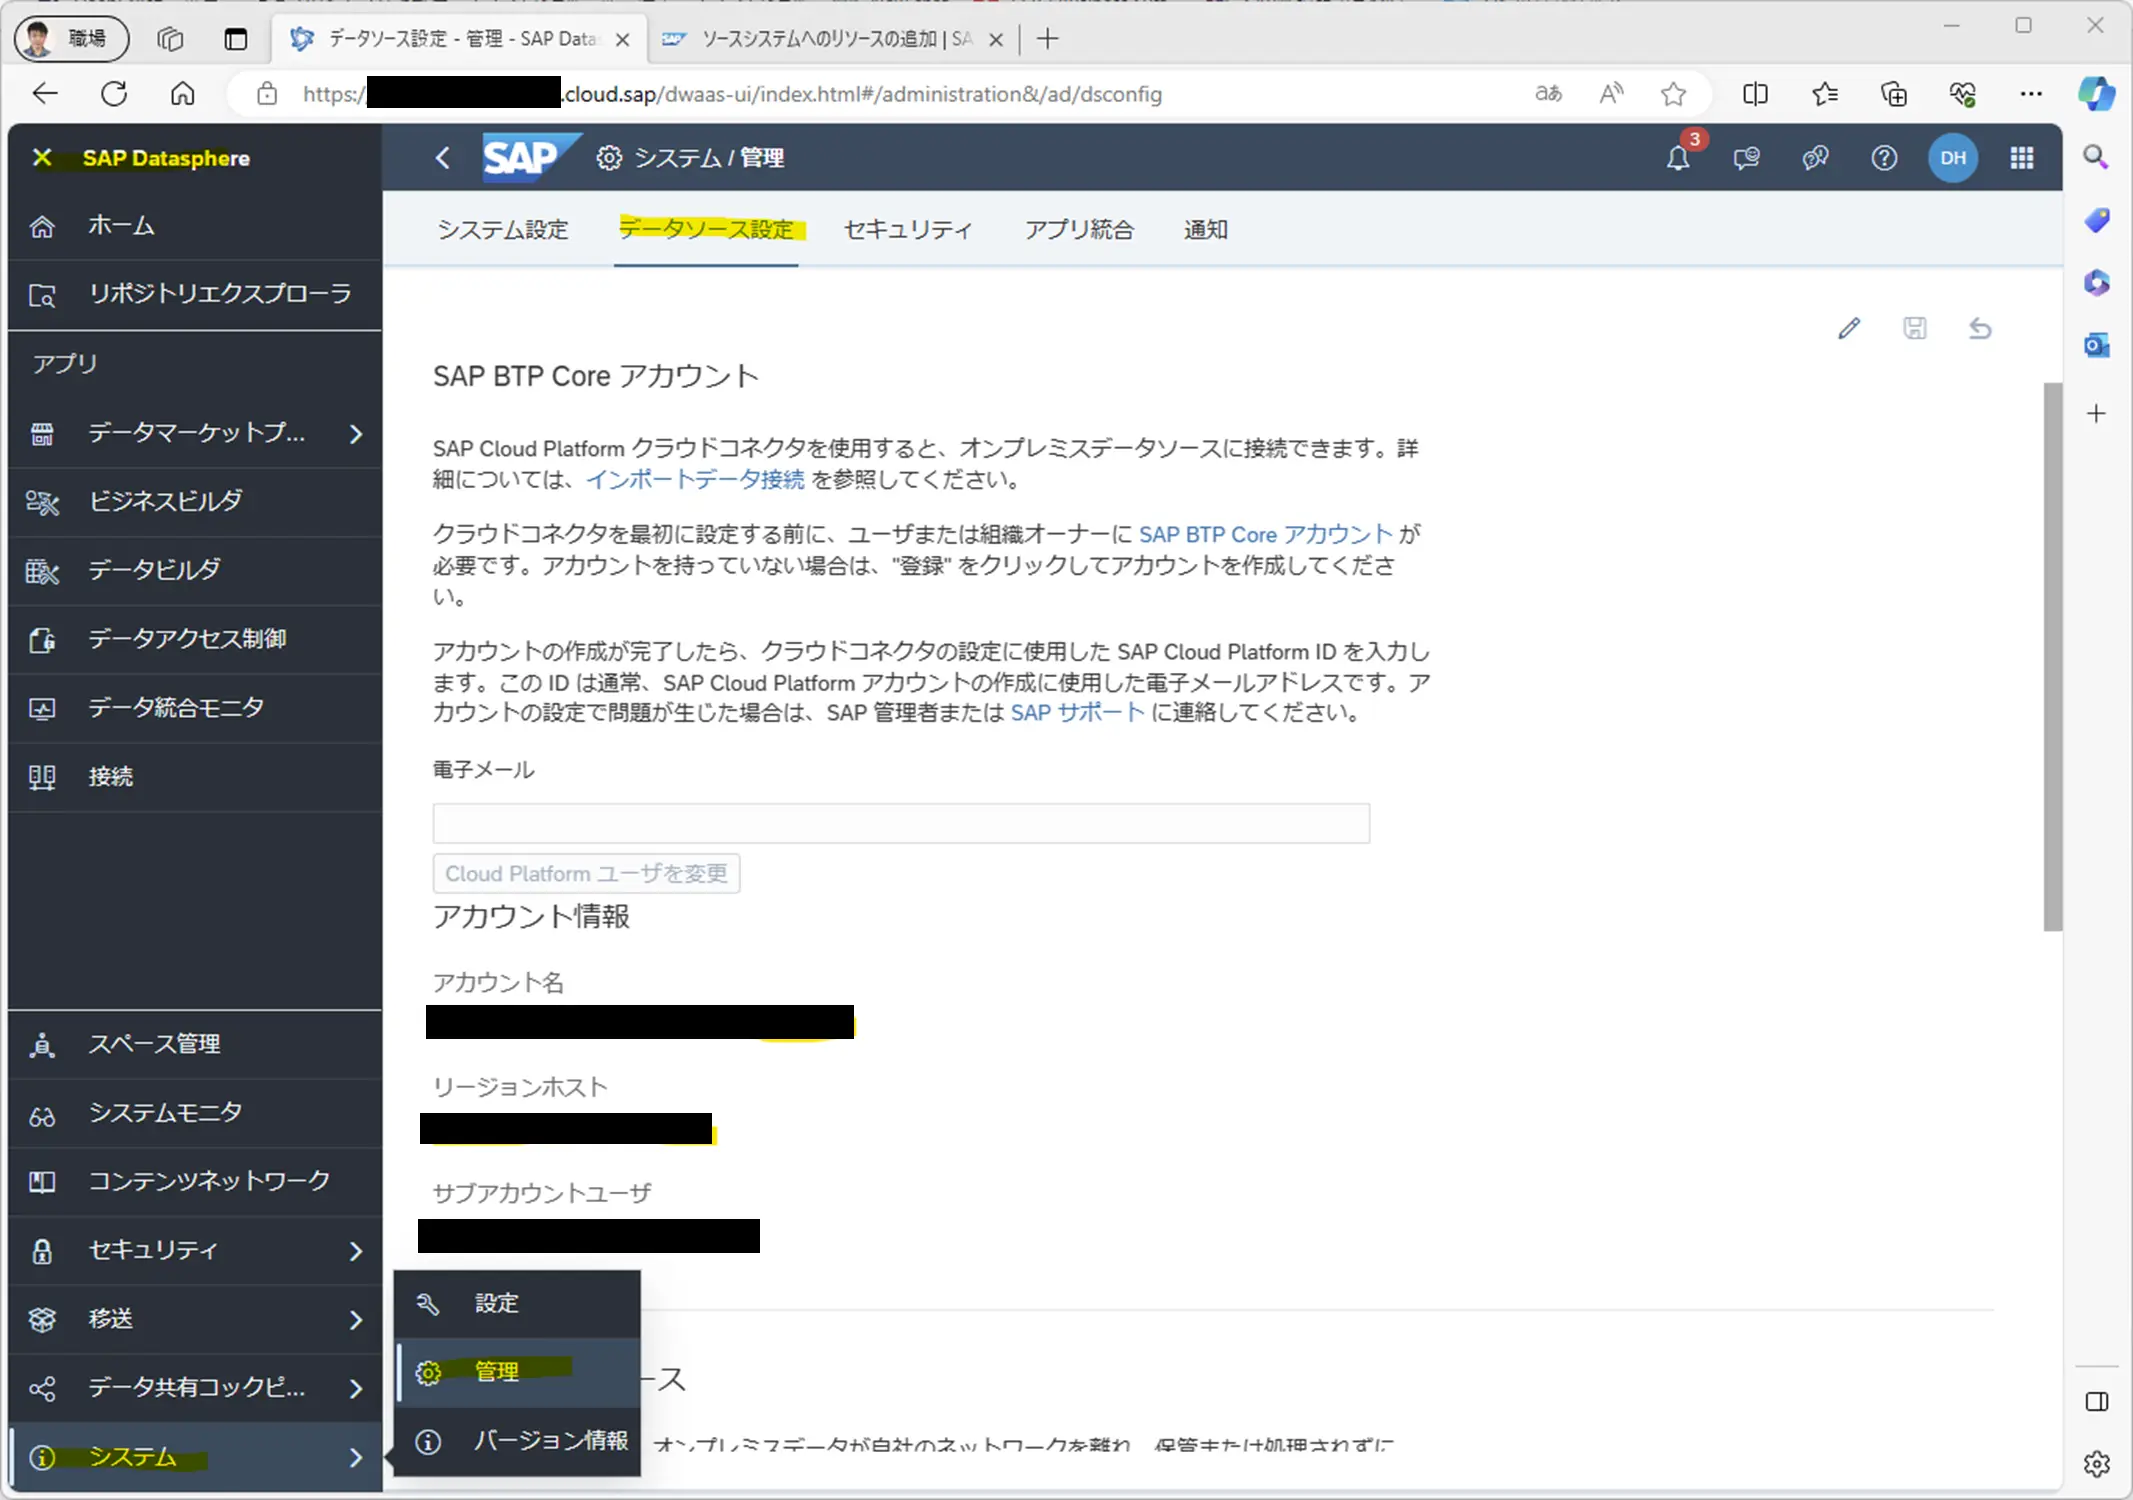The height and width of the screenshot is (1500, 2133).
Task: Open the SAP サポート link
Action: [1077, 713]
